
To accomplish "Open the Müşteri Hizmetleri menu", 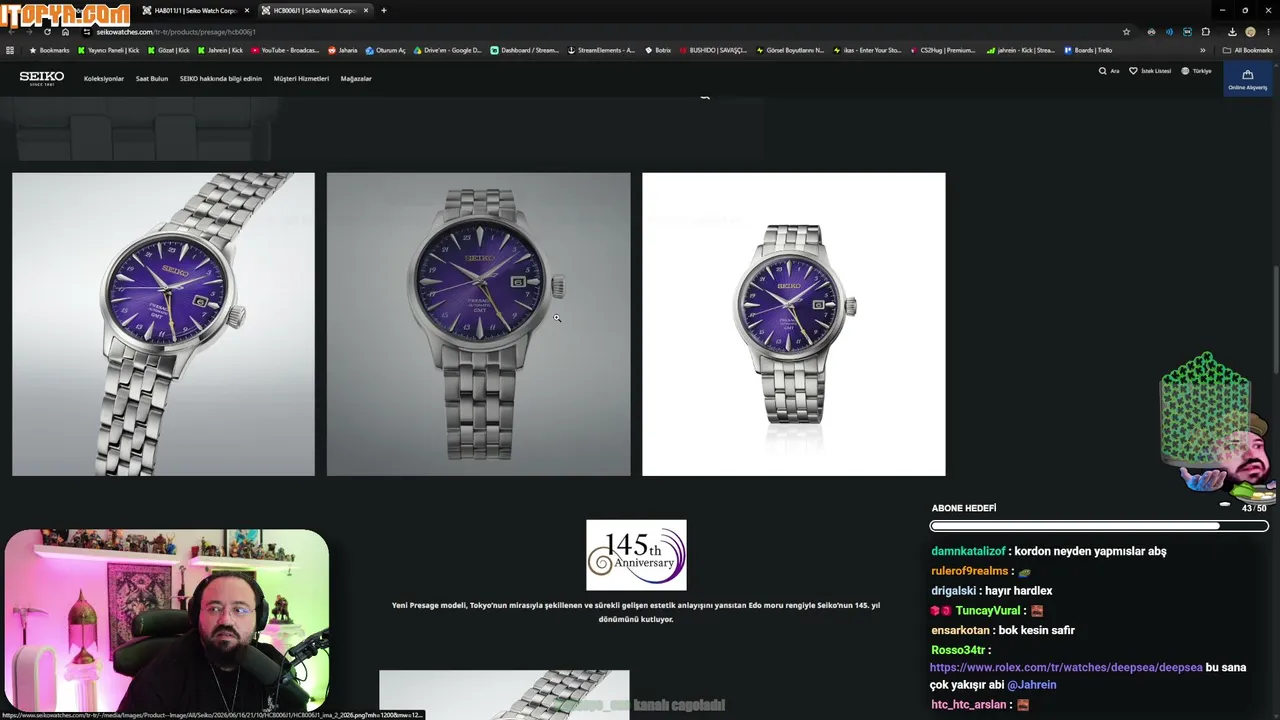I will click(301, 79).
